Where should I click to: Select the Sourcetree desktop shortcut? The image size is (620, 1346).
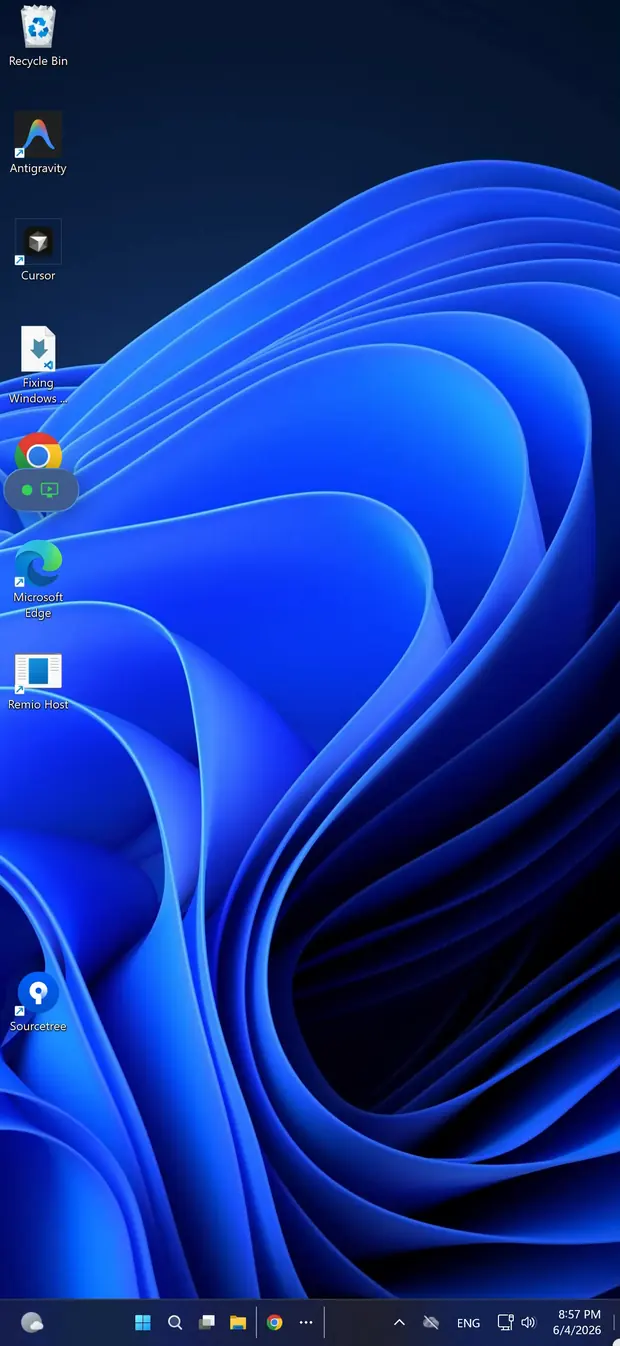38,1003
